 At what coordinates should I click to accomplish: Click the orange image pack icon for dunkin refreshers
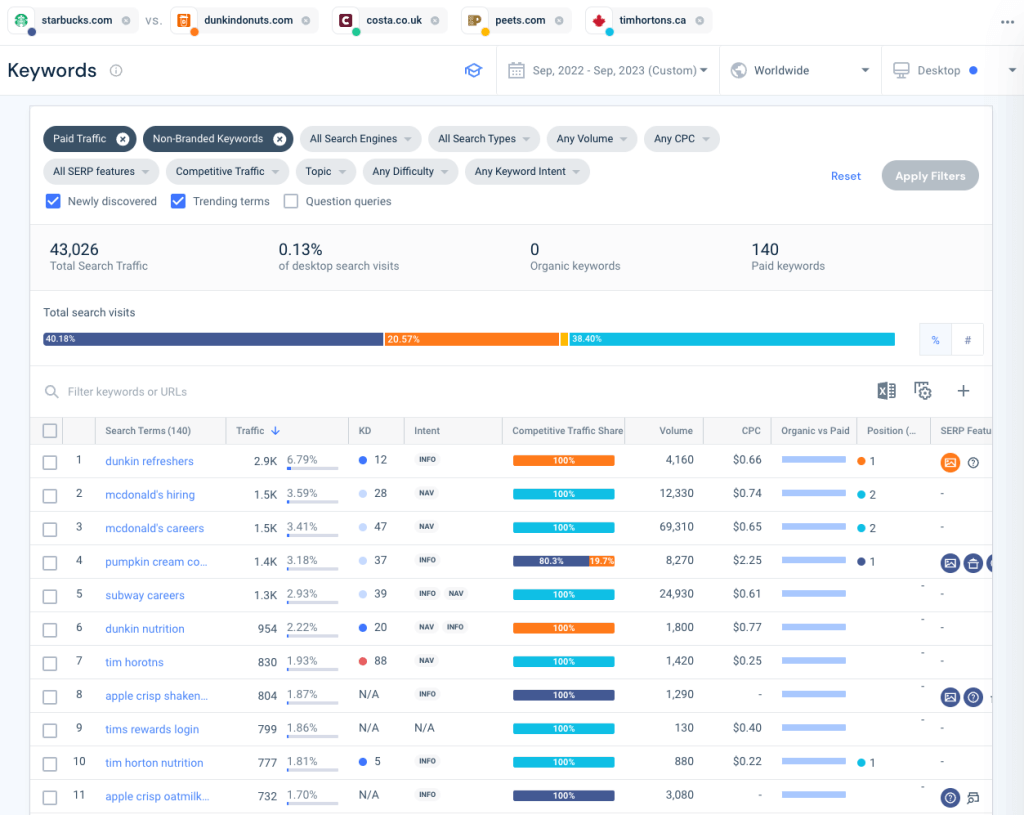[x=949, y=462]
